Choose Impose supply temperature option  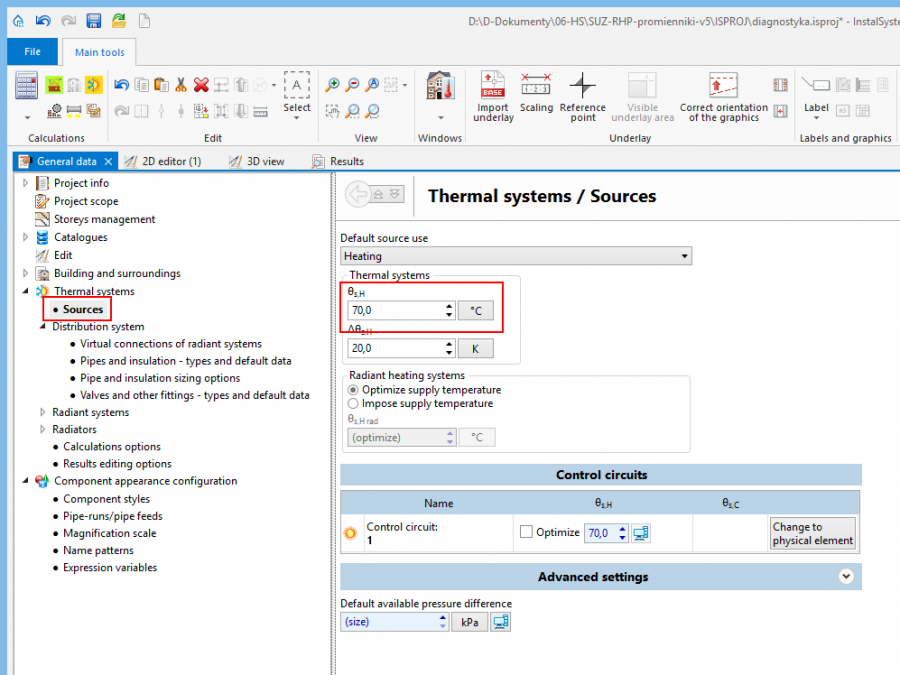[353, 404]
